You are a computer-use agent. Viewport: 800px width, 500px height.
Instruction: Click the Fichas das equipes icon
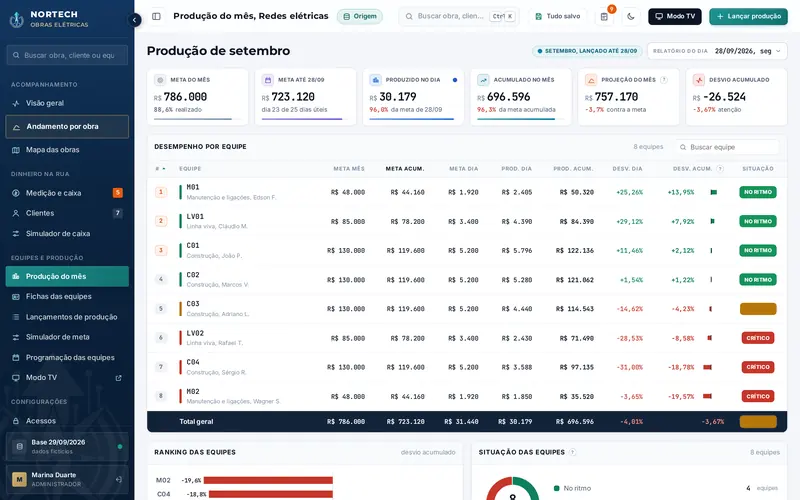tap(16, 296)
